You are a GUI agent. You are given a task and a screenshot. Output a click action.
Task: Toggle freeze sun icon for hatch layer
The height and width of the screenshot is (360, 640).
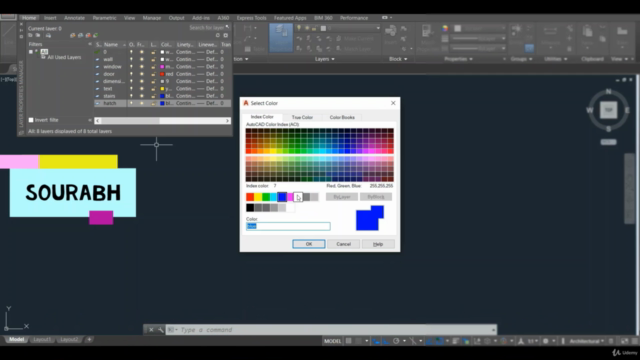[142, 103]
